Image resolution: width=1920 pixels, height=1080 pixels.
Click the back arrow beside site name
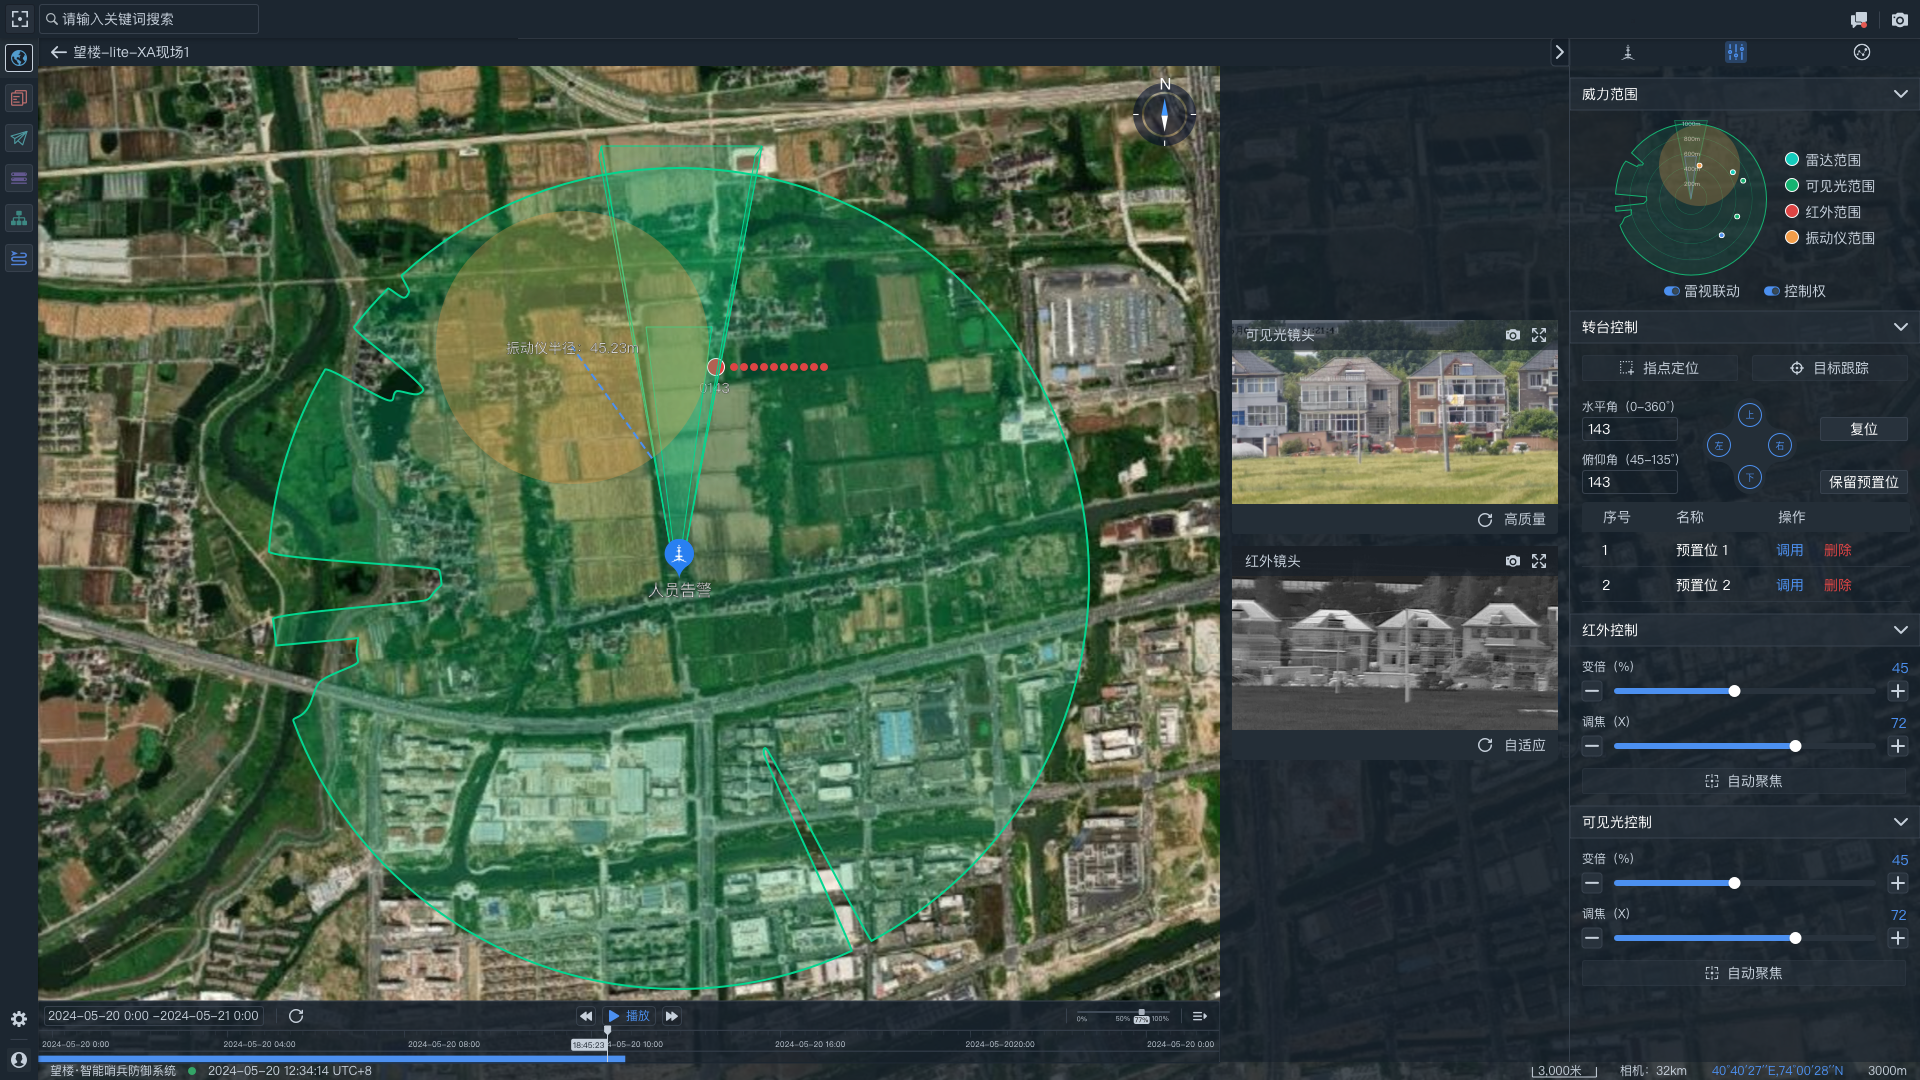coord(58,52)
